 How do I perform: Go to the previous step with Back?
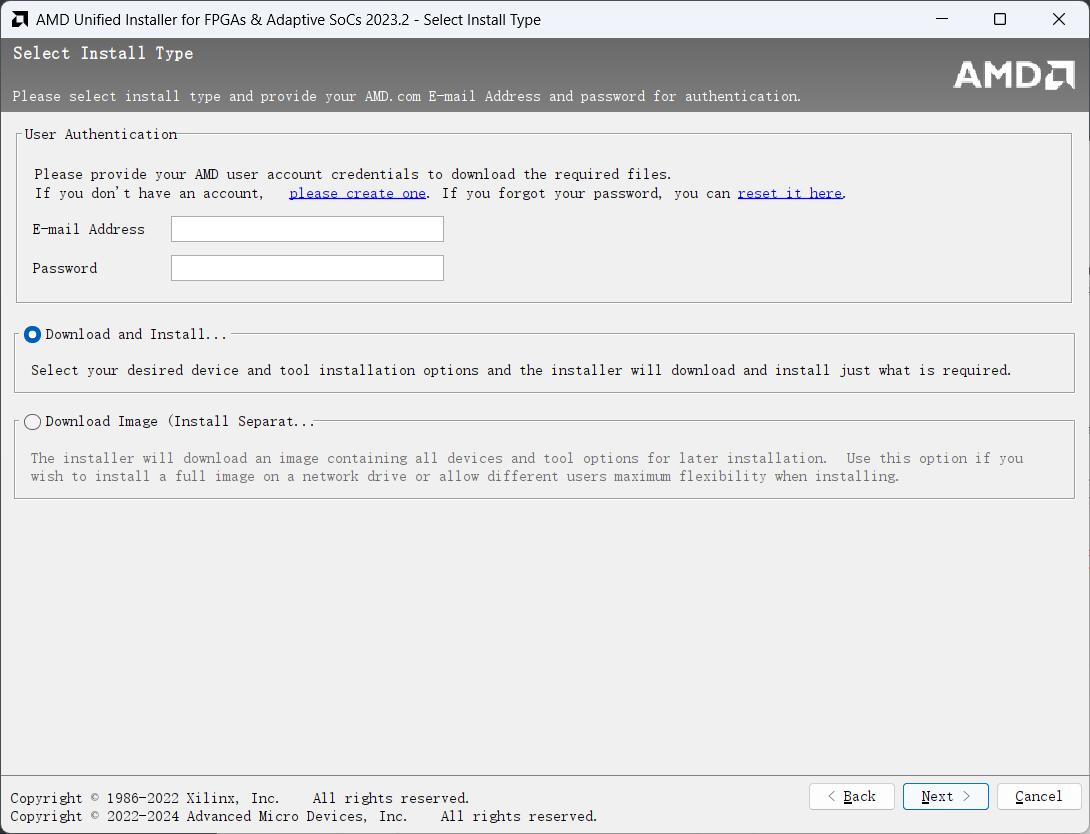[x=851, y=796]
